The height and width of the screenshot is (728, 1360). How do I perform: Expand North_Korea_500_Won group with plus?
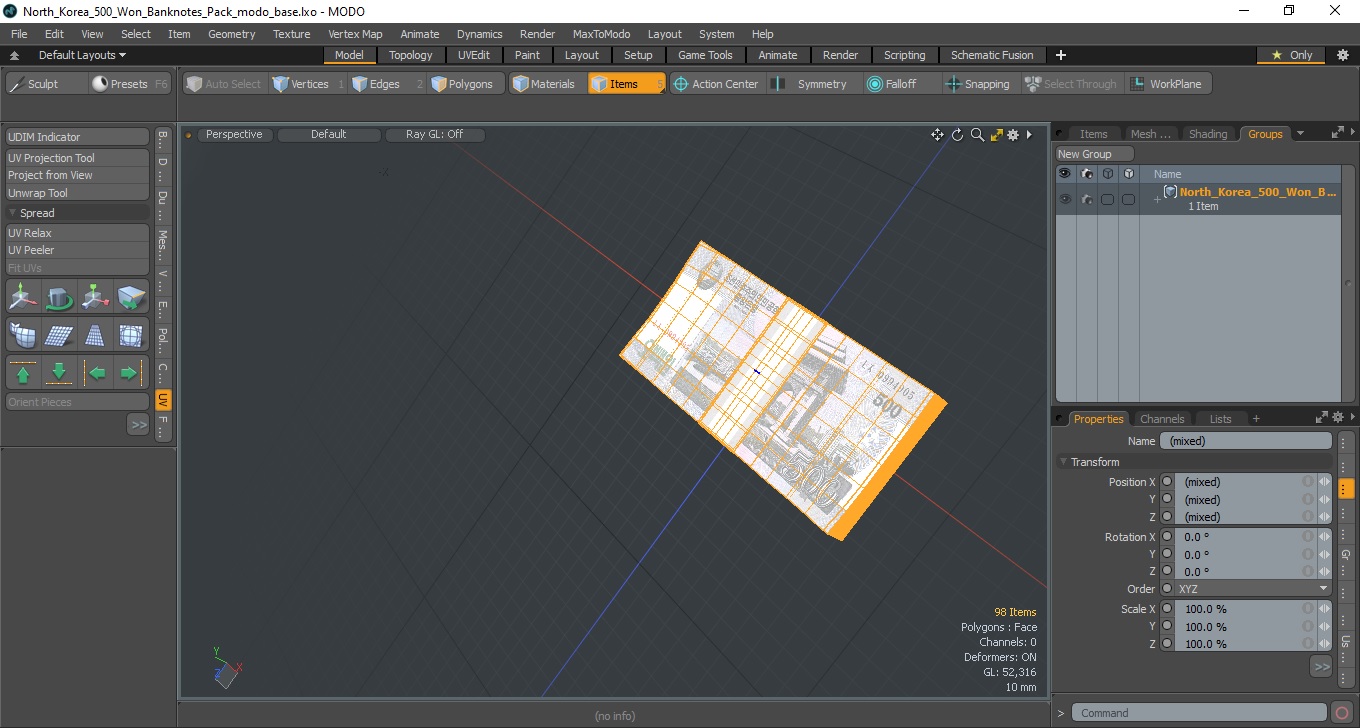point(1157,200)
